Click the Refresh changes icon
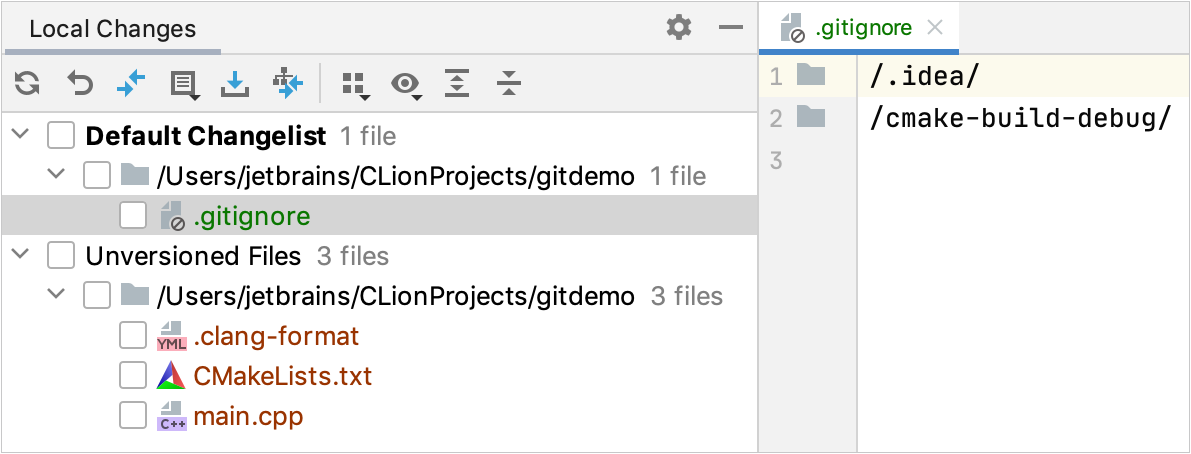The height and width of the screenshot is (454, 1191). click(x=27, y=85)
